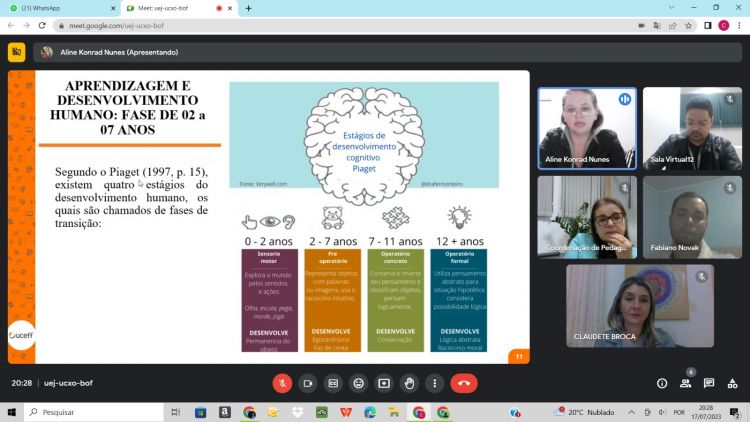The width and height of the screenshot is (750, 422).
Task: Open the activities panel icon
Action: pos(733,383)
